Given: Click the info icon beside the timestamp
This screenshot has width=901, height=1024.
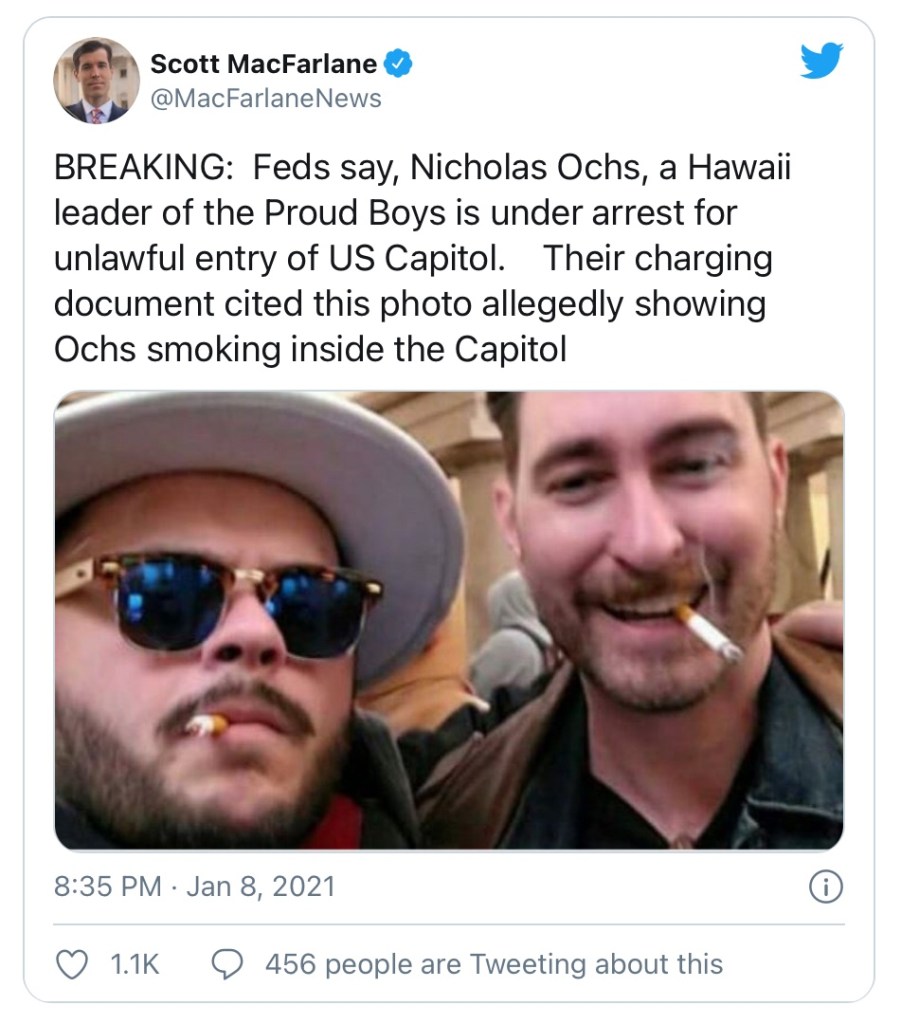Looking at the screenshot, I should click(824, 887).
